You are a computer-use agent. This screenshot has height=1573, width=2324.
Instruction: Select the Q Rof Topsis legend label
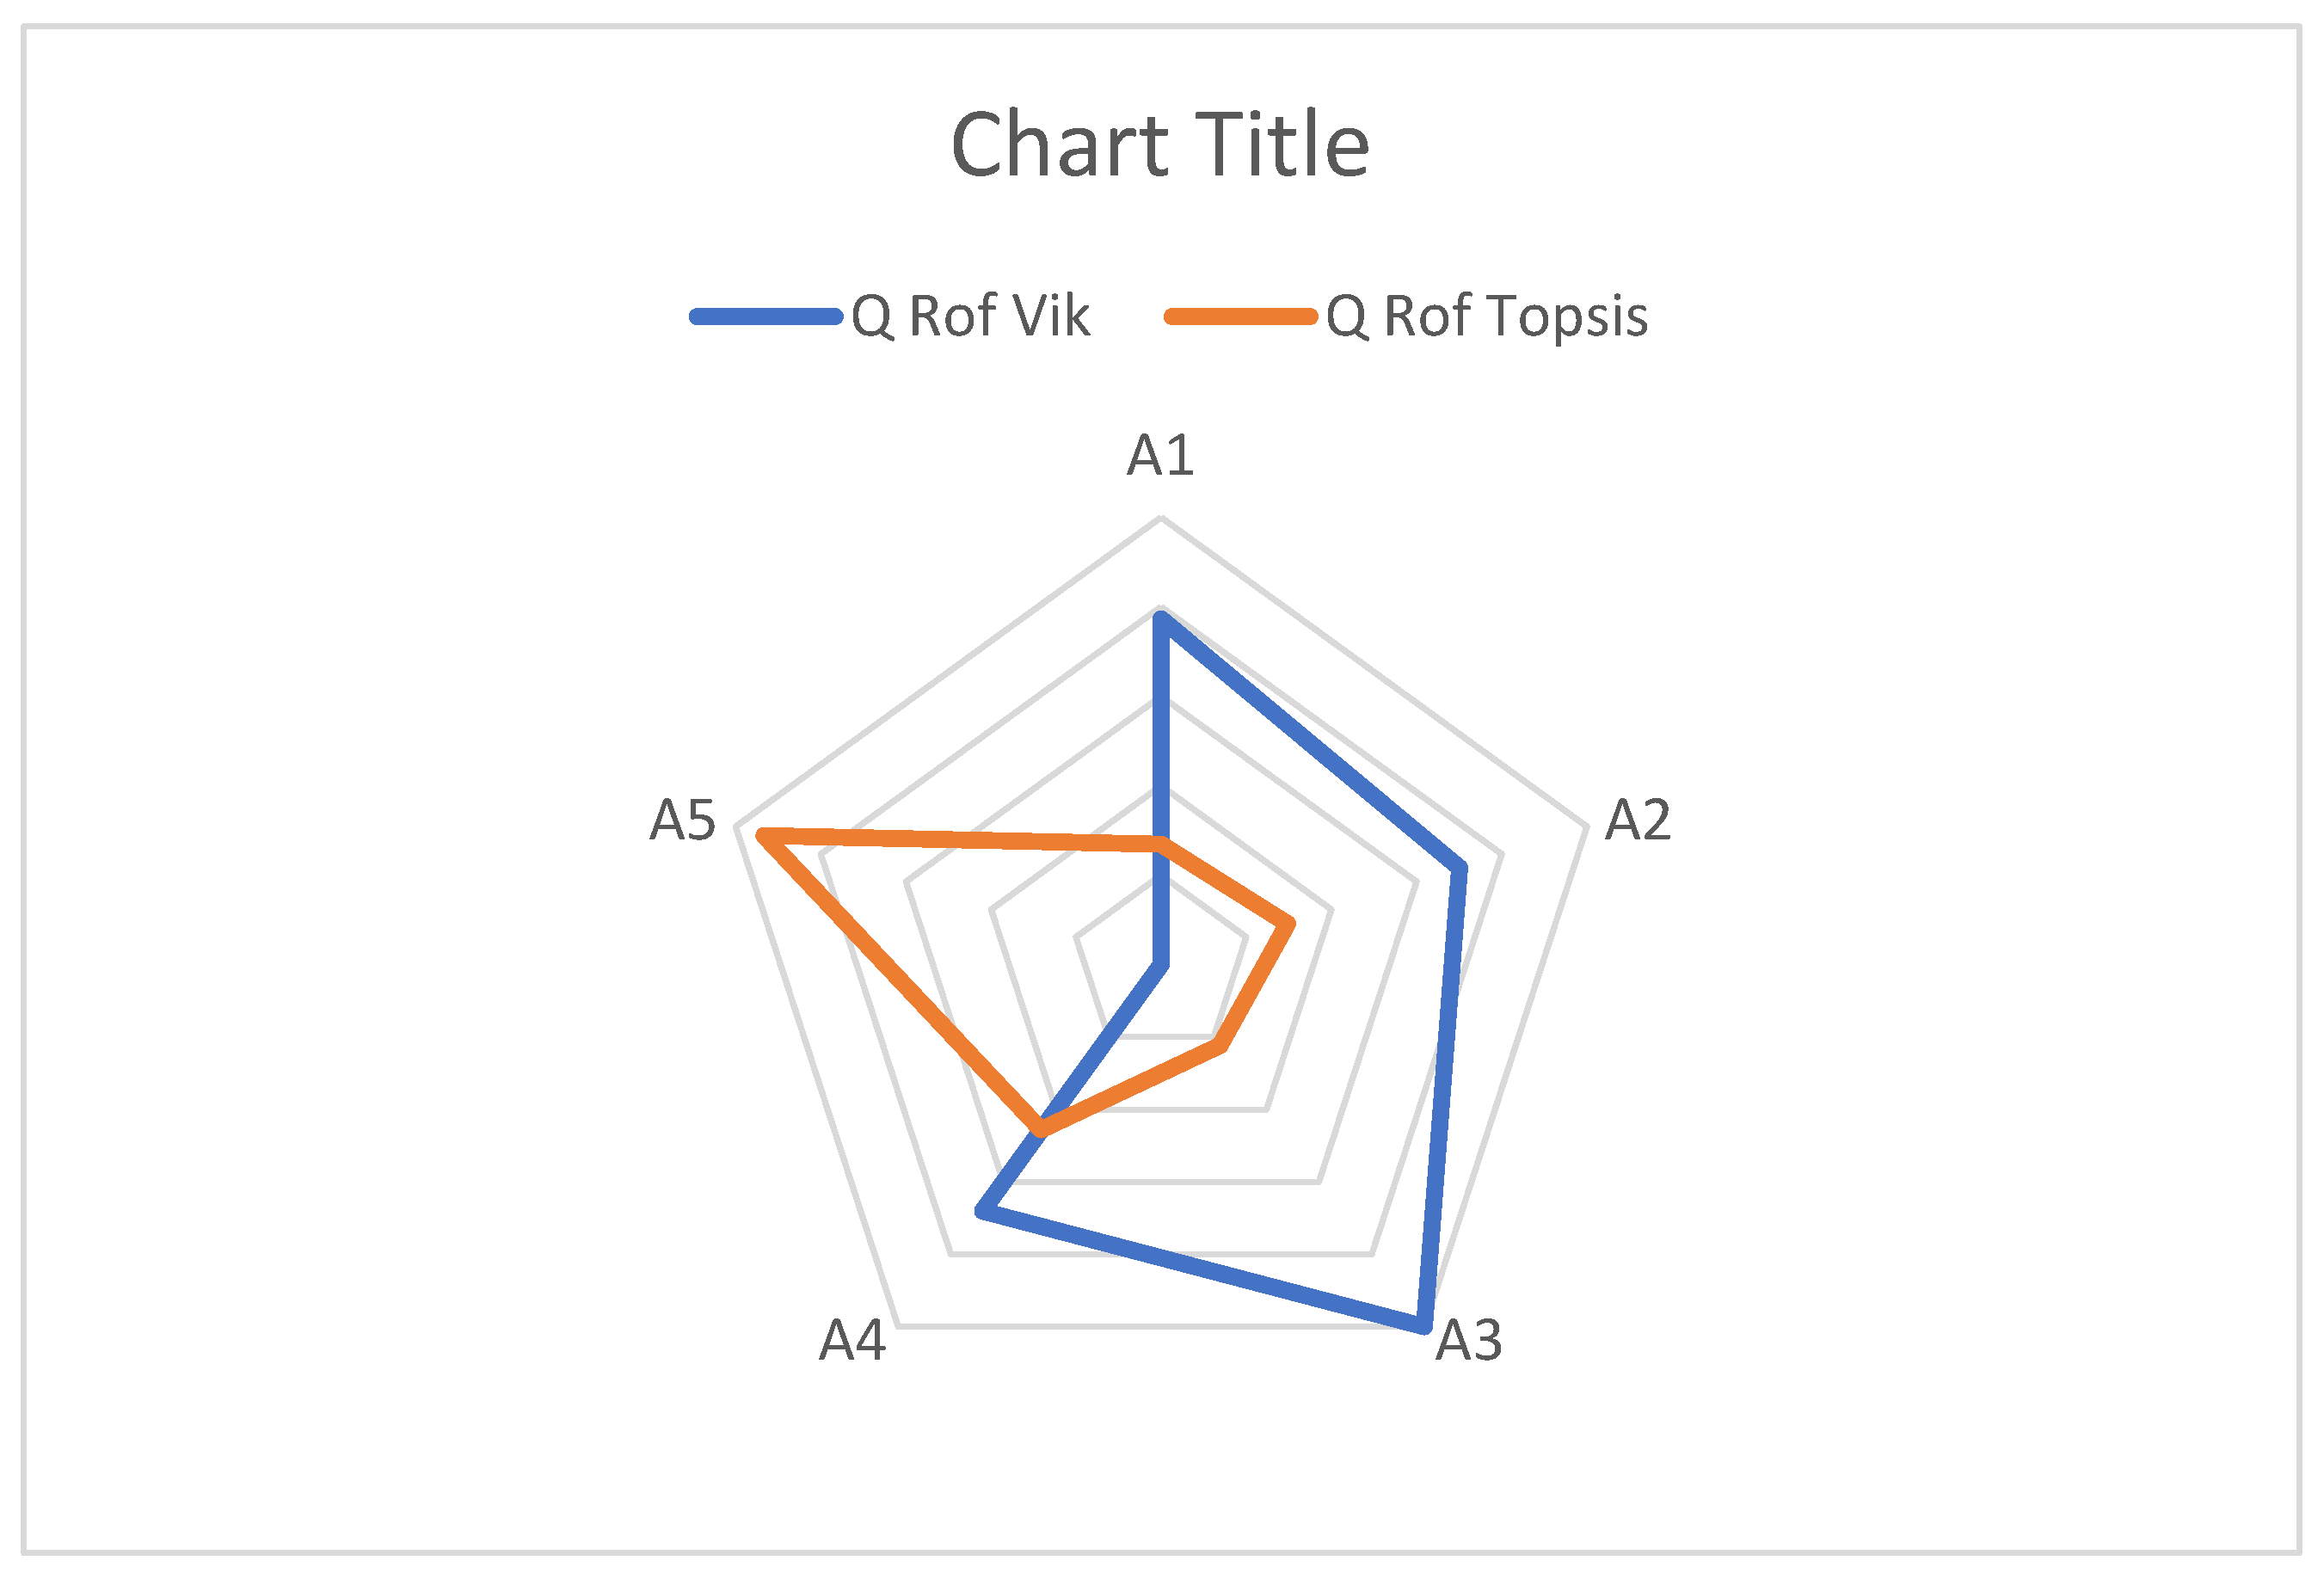1487,316
